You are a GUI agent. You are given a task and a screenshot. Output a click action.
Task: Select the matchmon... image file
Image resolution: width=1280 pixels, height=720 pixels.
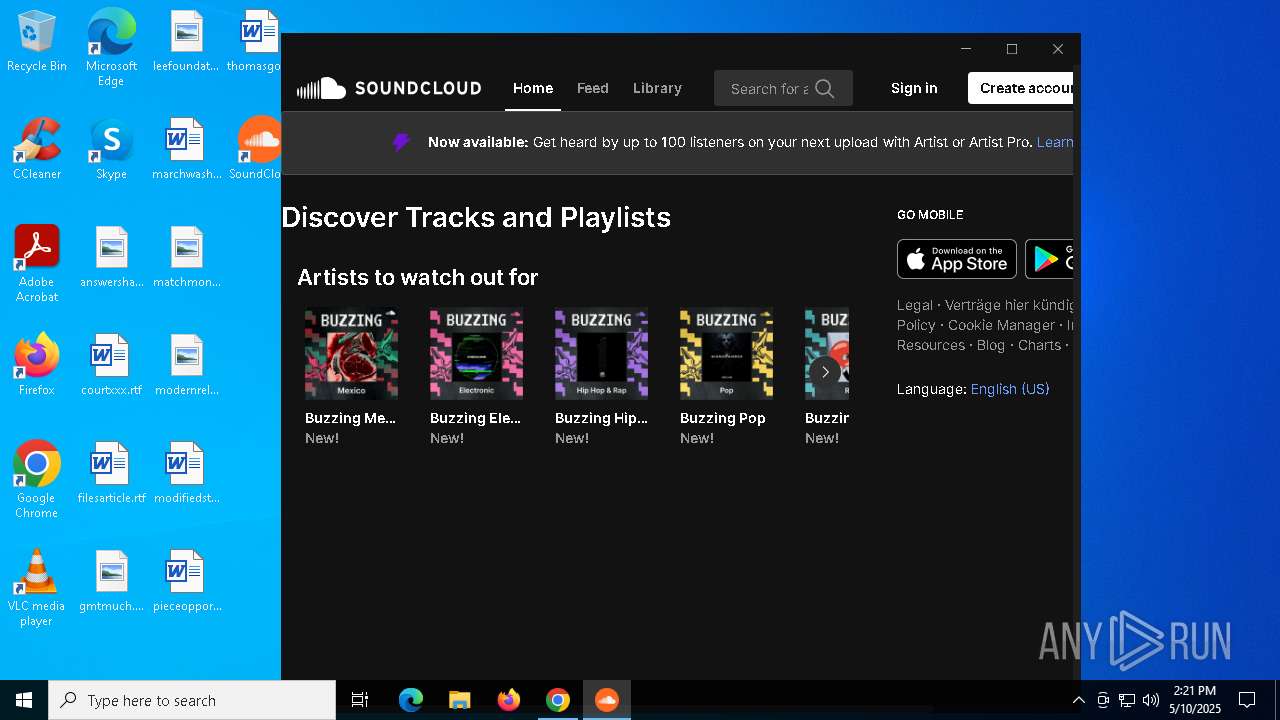[x=186, y=257]
